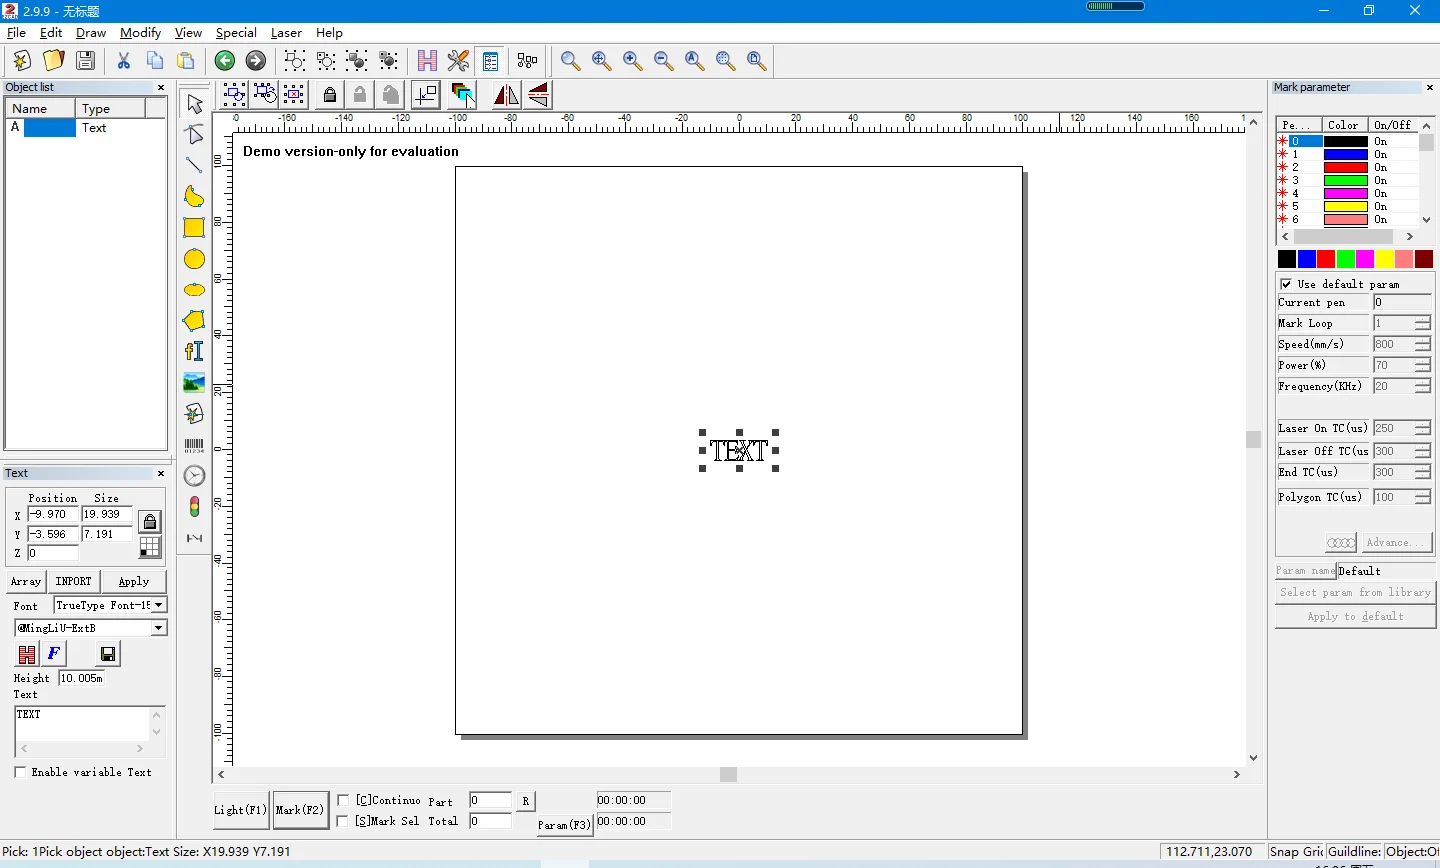Viewport: 1440px width, 868px height.
Task: Click the blue italic F font icon
Action: pyautogui.click(x=54, y=654)
